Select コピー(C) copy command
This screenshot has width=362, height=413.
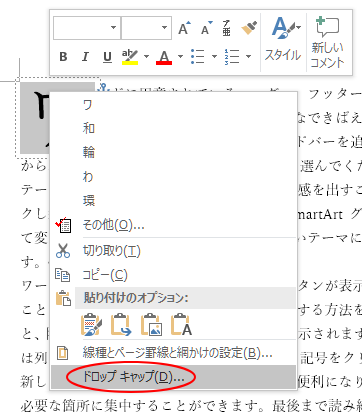pyautogui.click(x=173, y=275)
